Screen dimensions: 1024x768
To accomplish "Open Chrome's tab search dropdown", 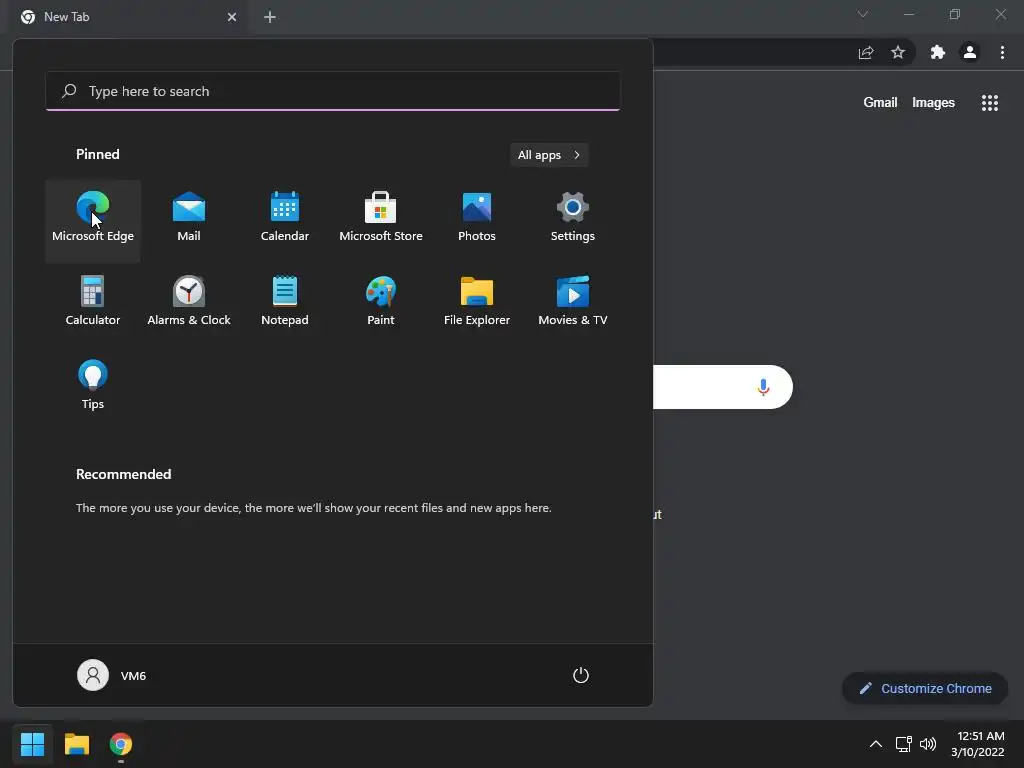I will (x=863, y=14).
